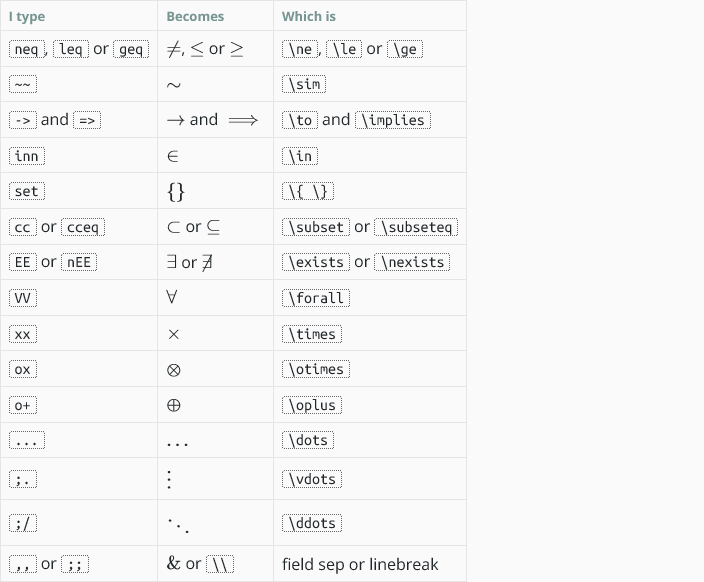The width and height of the screenshot is (704, 582).
Task: Click the diagonal dots symbol
Action: point(178,523)
